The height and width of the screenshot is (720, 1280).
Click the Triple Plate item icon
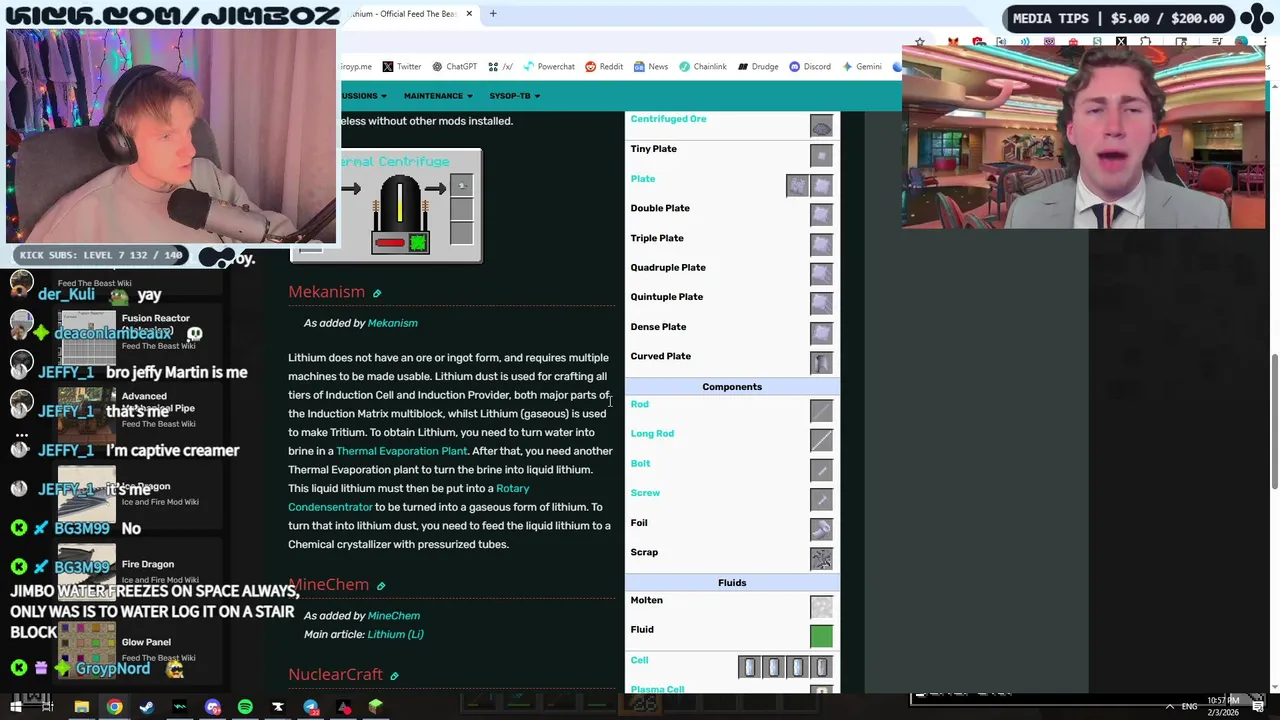pos(821,245)
